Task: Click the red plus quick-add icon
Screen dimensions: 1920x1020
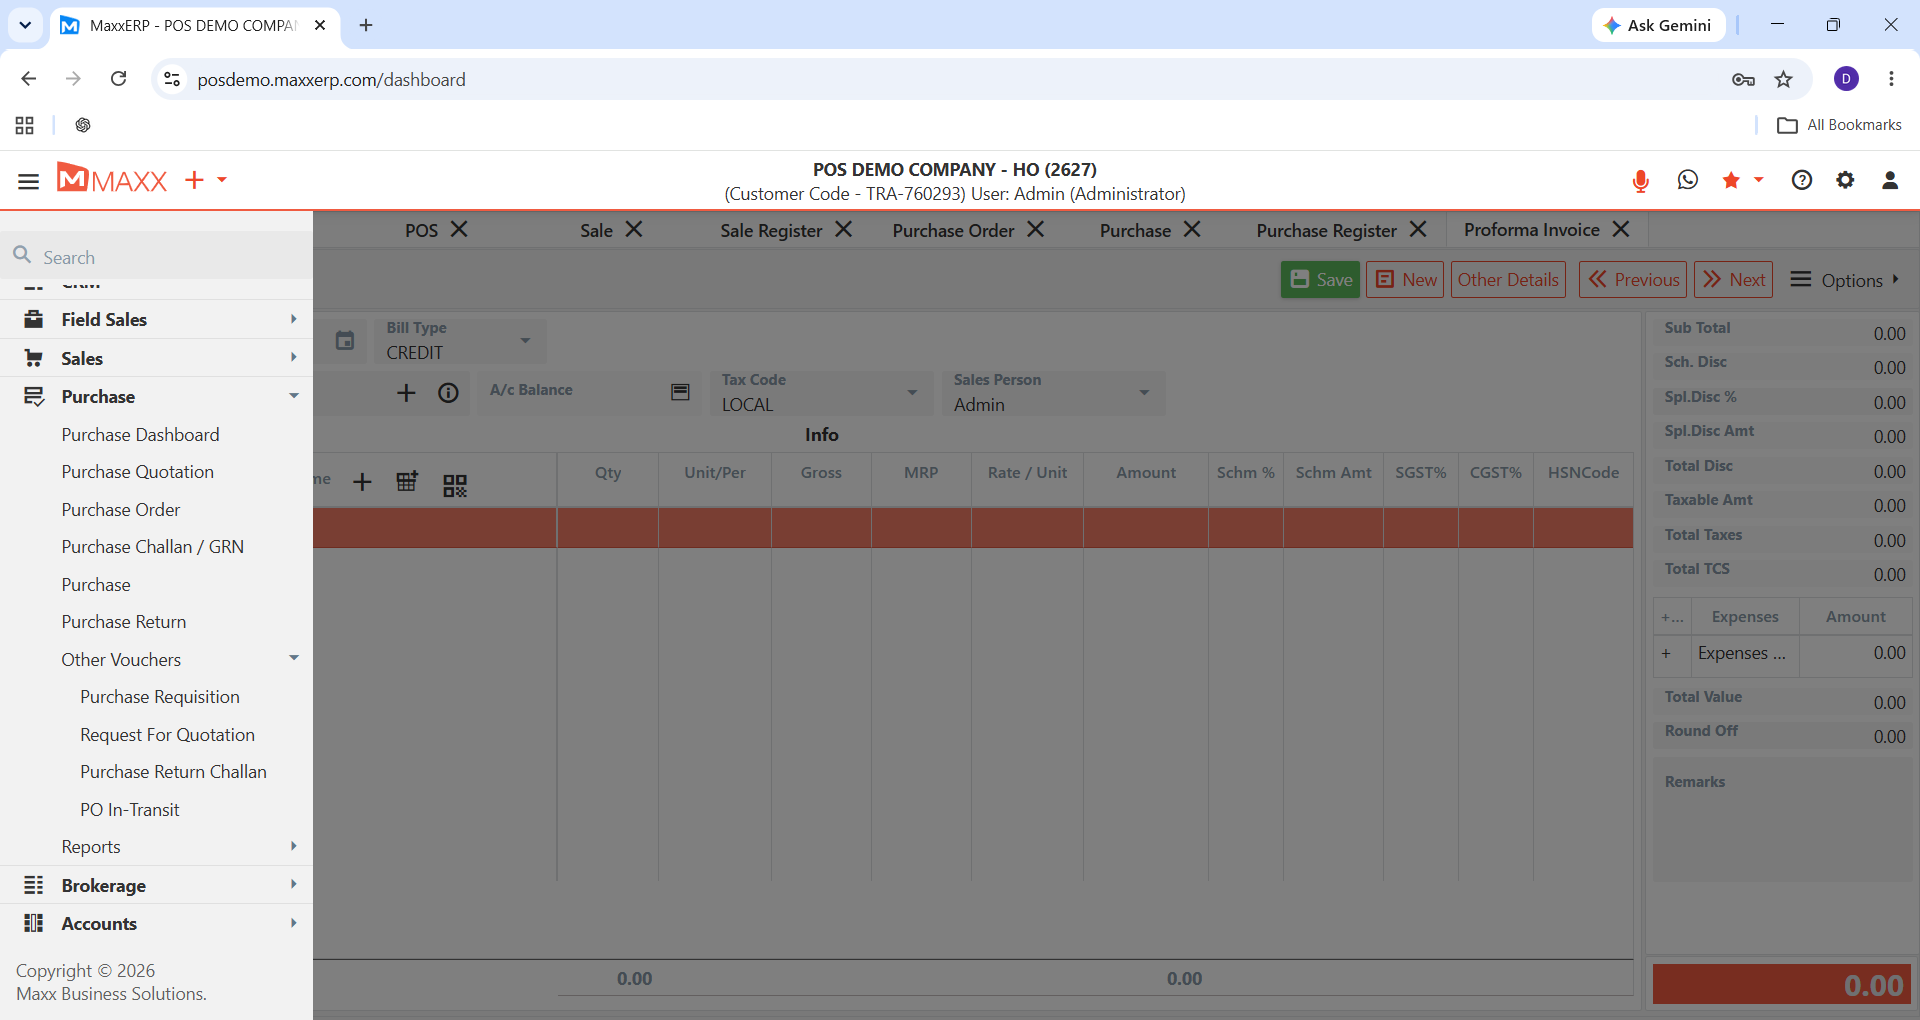Action: [194, 180]
